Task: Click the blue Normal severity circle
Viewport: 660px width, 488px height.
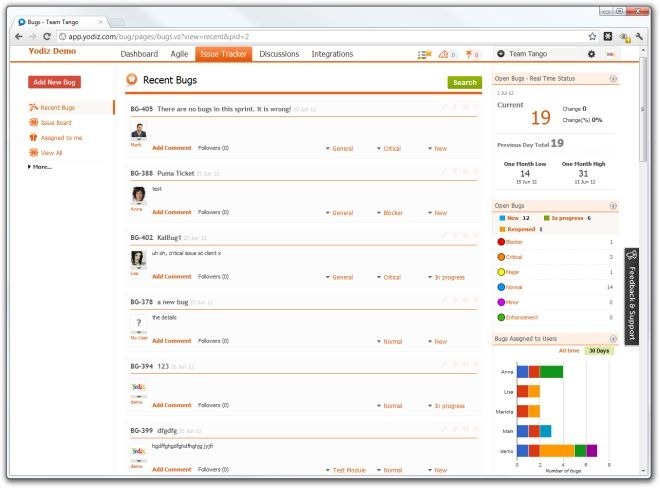Action: pos(501,287)
